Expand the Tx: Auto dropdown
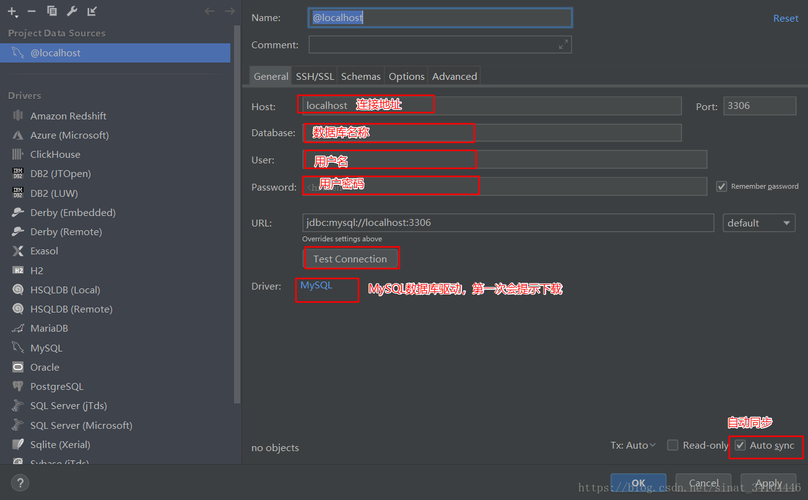808x500 pixels. (x=633, y=445)
